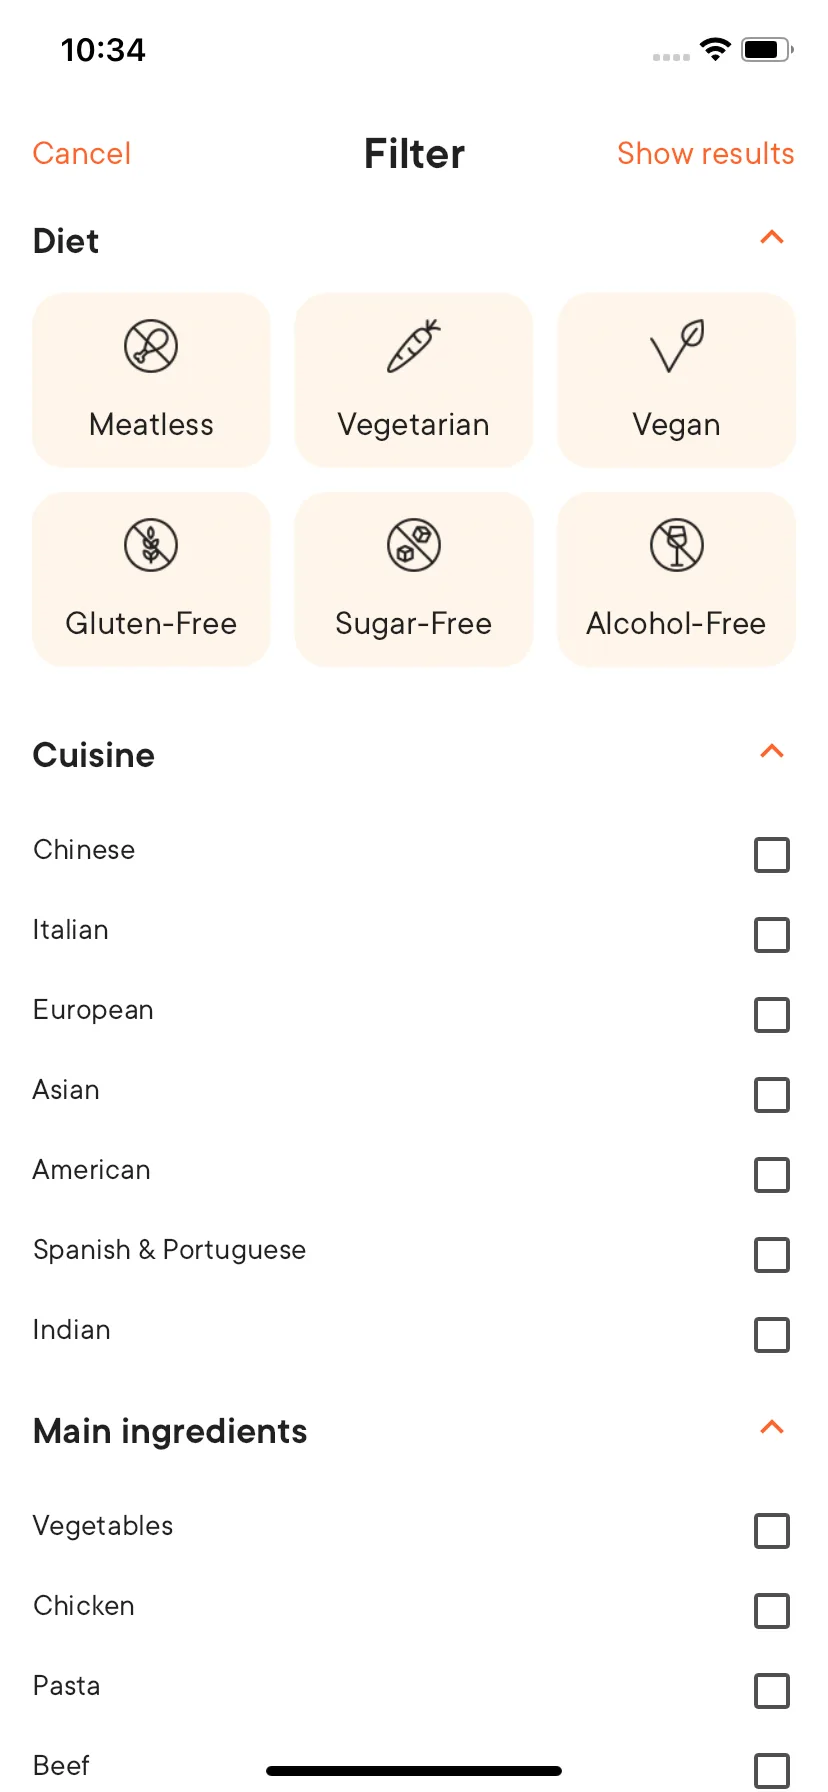The image size is (828, 1792).
Task: Select the Indian cuisine label
Action: pyautogui.click(x=72, y=1330)
